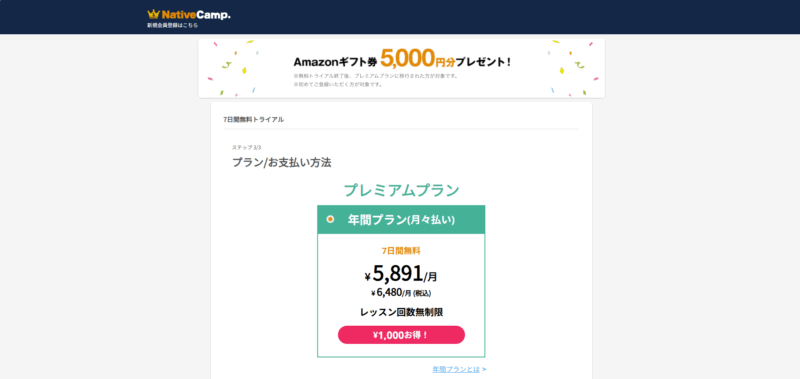Click the ¥5,891/月 price text

[401, 274]
